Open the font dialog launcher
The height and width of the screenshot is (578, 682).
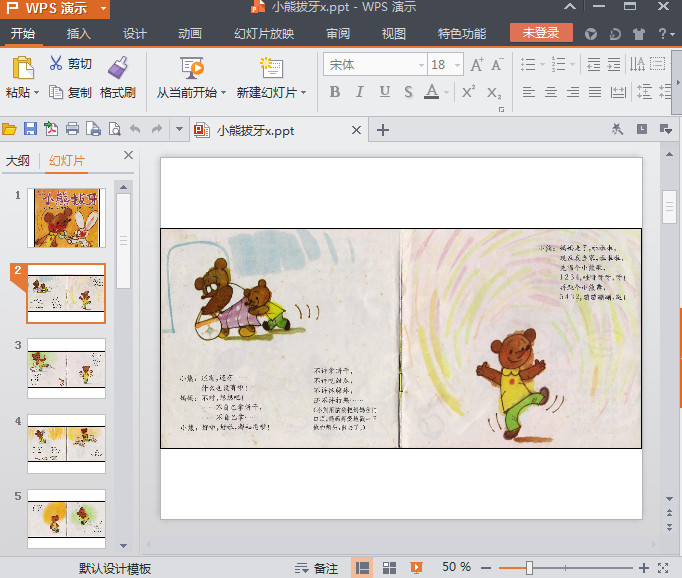pyautogui.click(x=501, y=110)
